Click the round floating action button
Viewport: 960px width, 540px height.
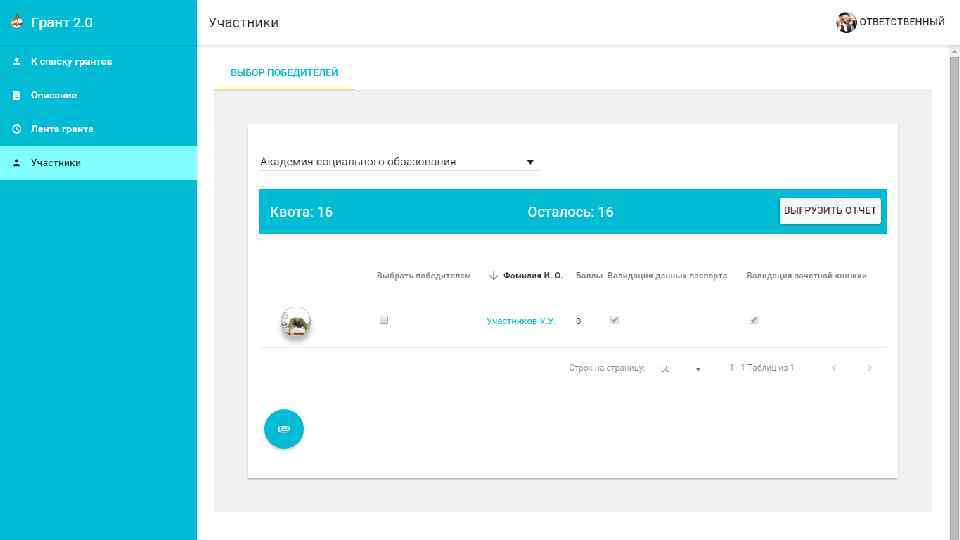point(283,429)
